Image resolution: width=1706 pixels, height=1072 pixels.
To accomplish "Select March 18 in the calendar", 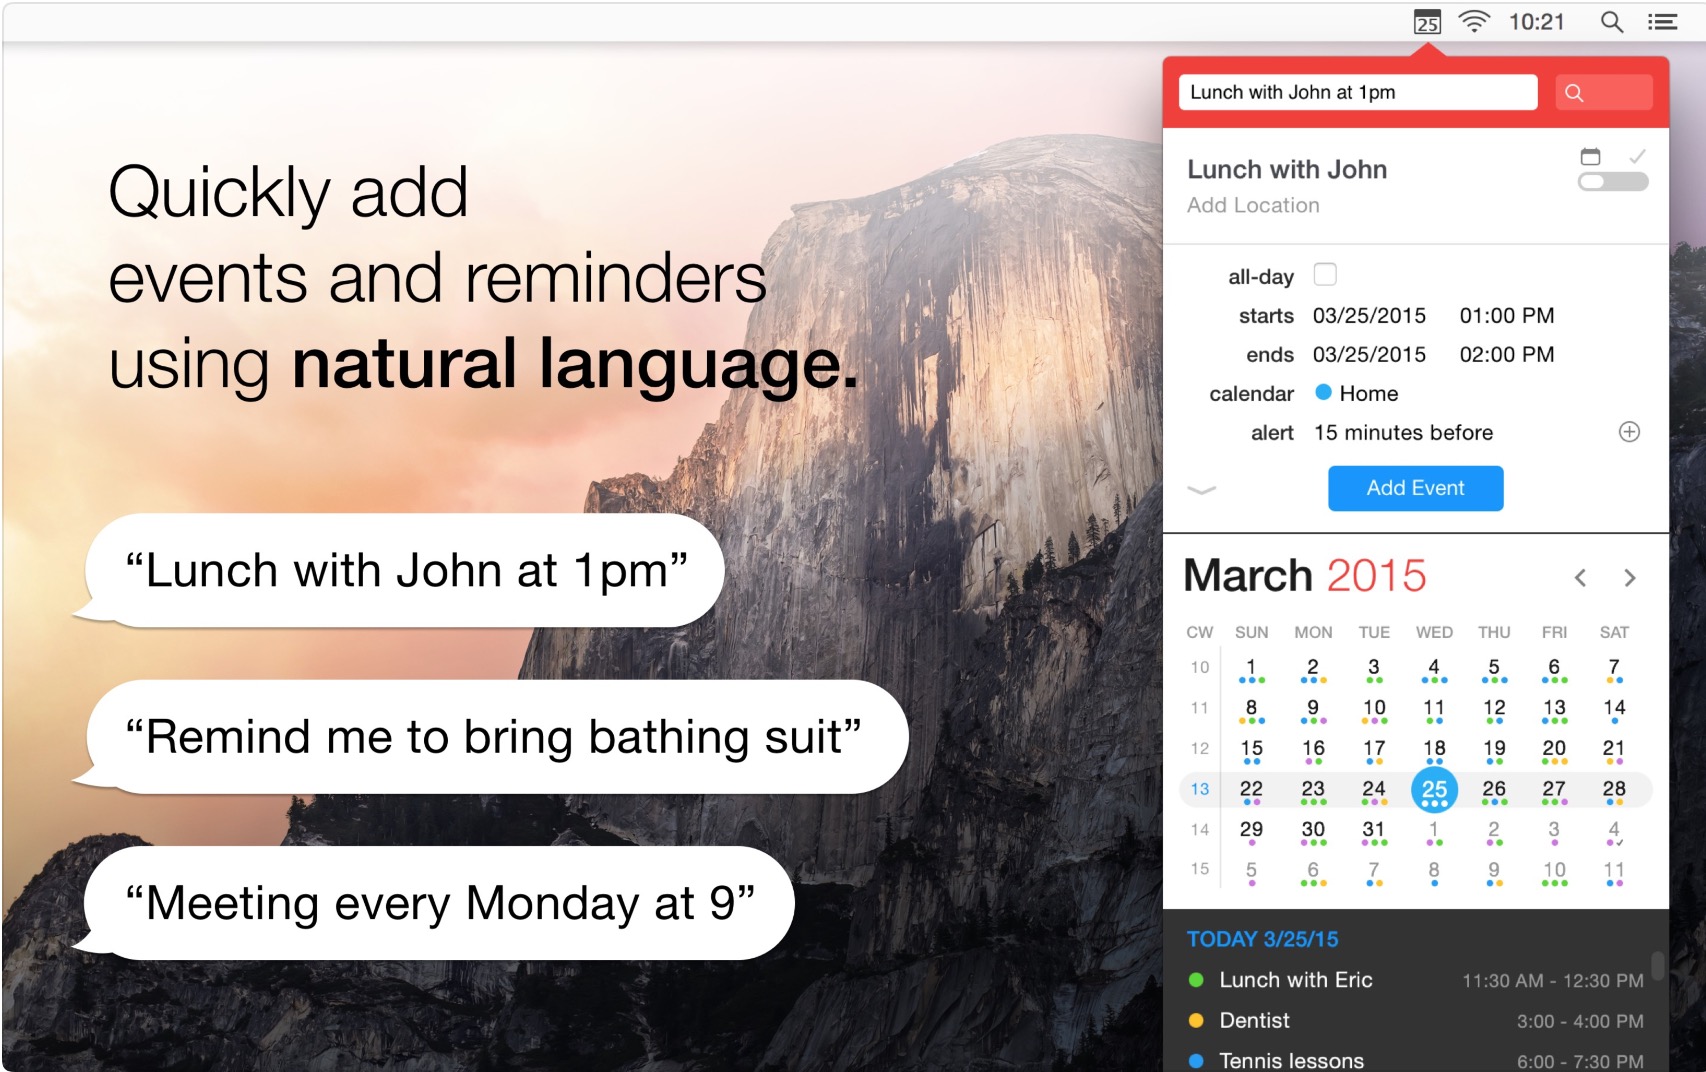I will coord(1434,751).
